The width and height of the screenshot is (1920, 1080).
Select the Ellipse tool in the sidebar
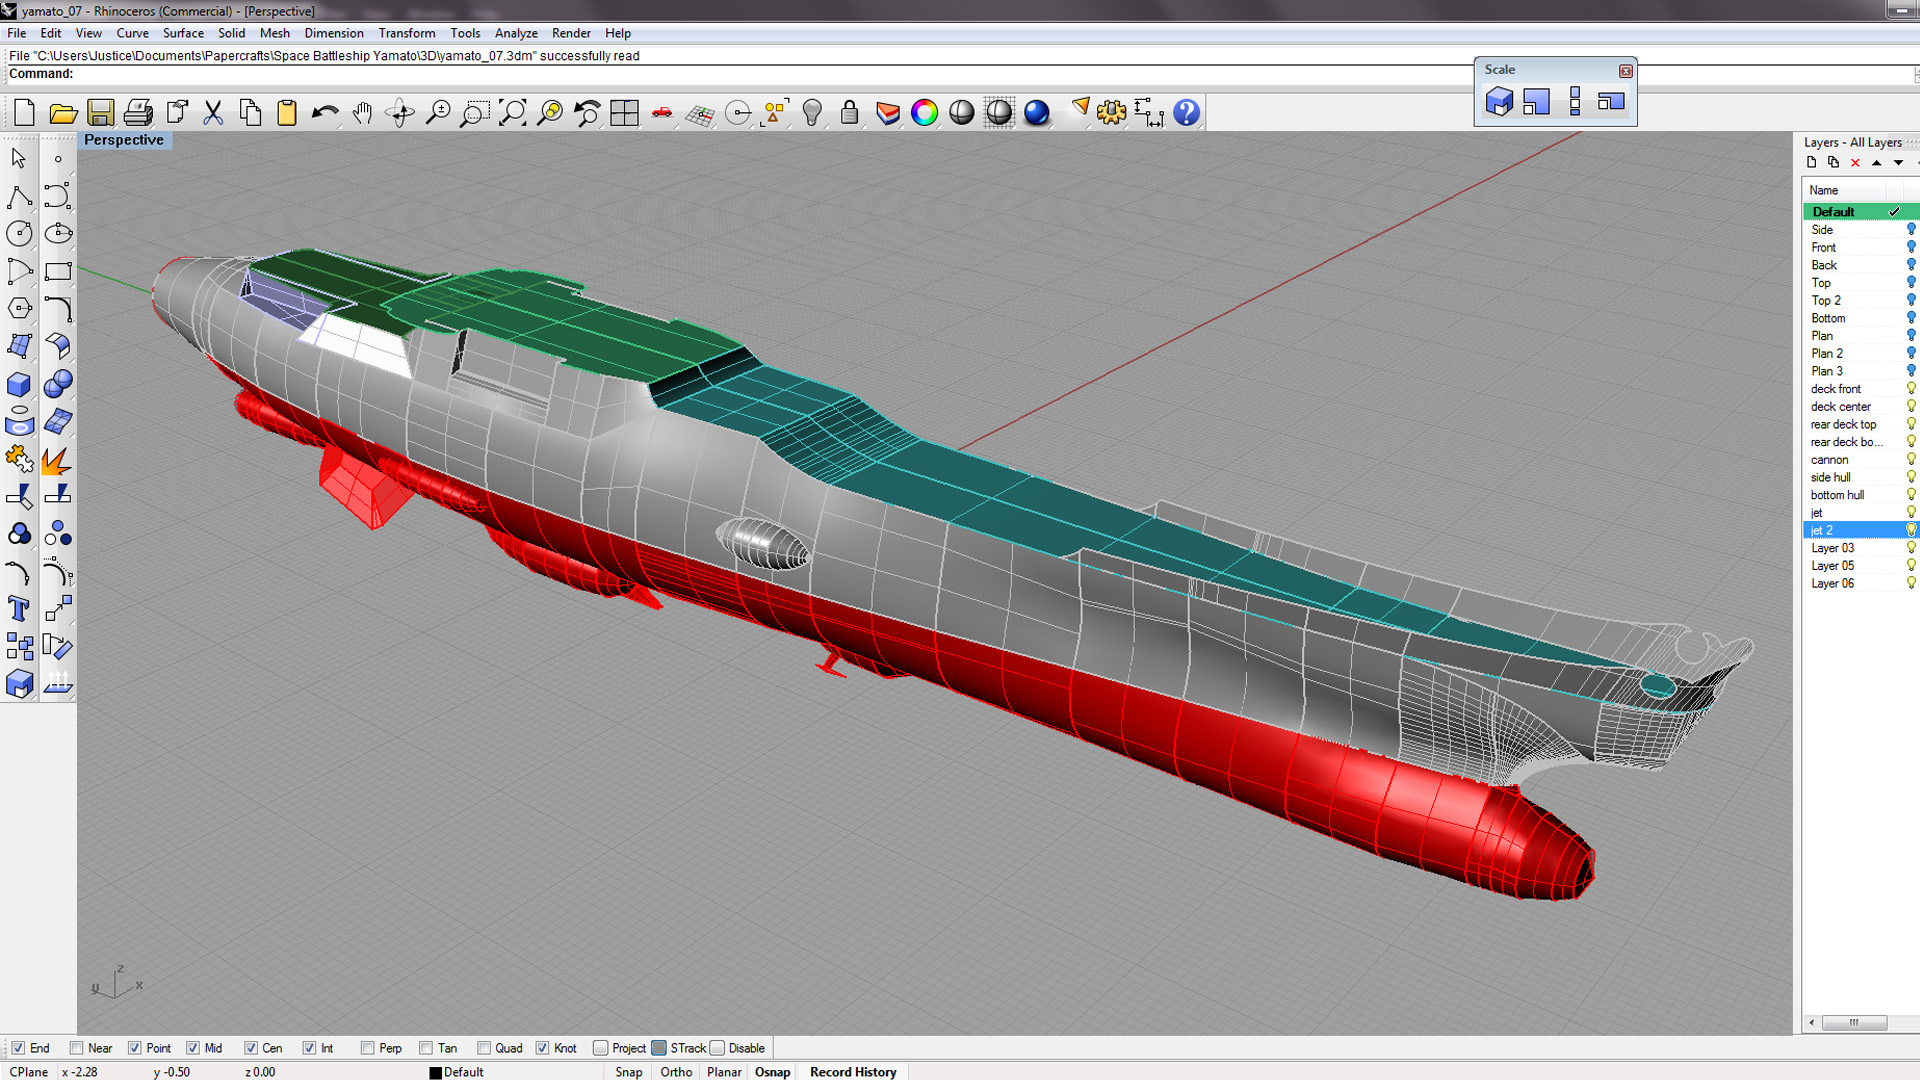point(58,234)
